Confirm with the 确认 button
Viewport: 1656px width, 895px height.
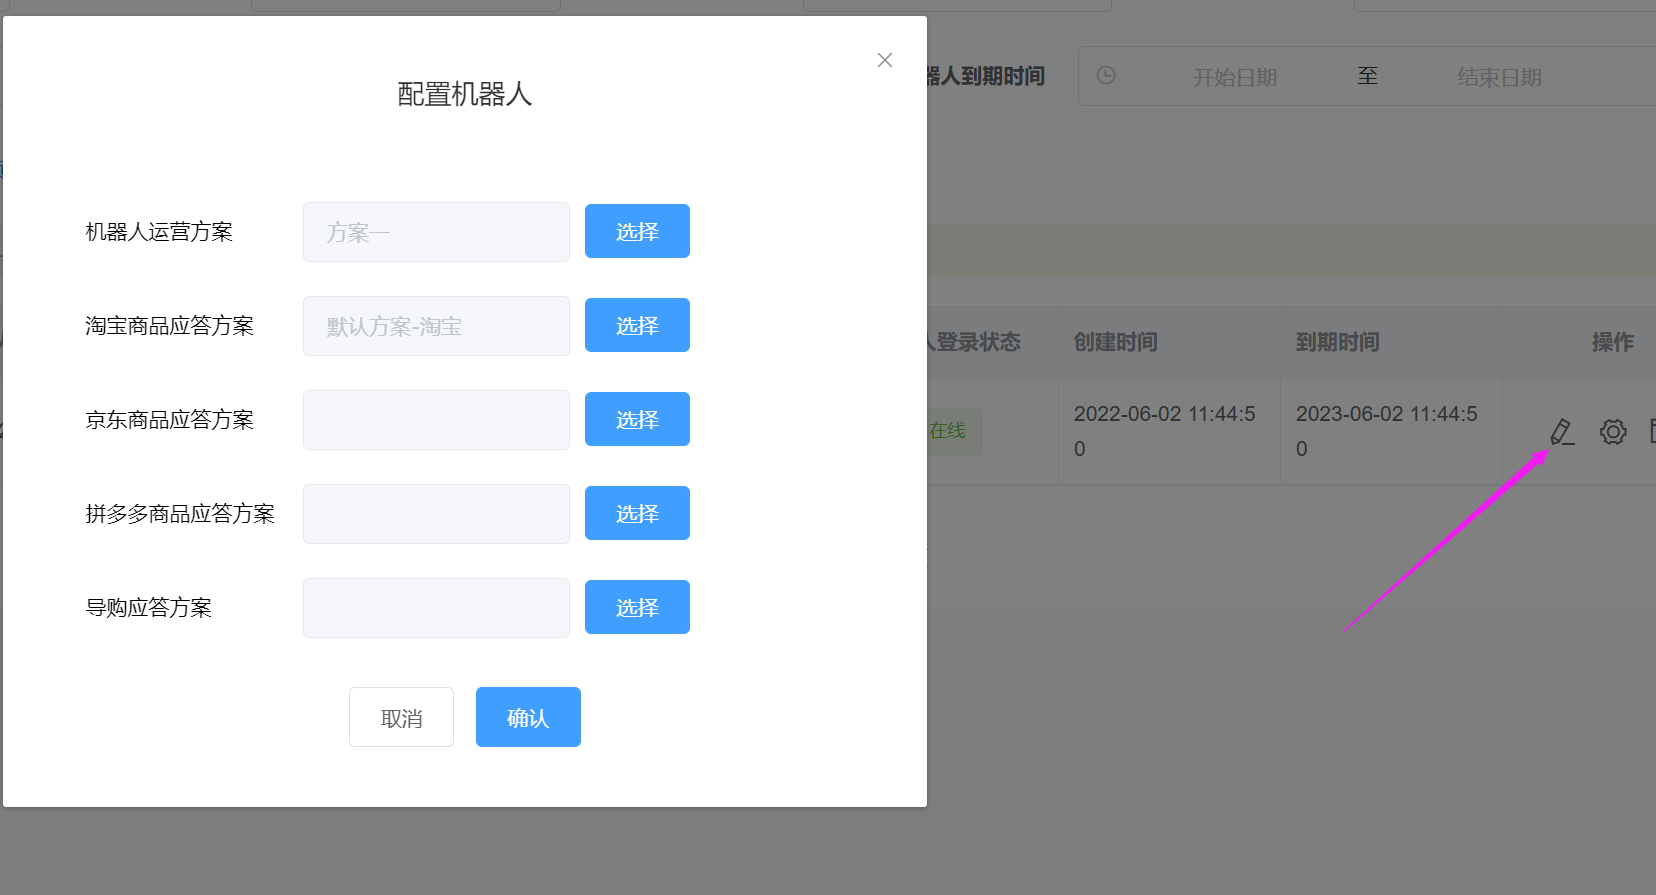[x=528, y=717]
